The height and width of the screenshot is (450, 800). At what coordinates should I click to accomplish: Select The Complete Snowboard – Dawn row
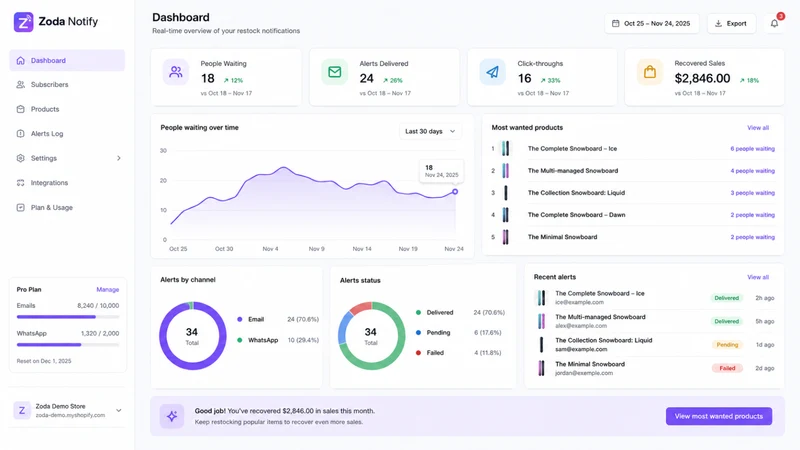click(x=633, y=215)
